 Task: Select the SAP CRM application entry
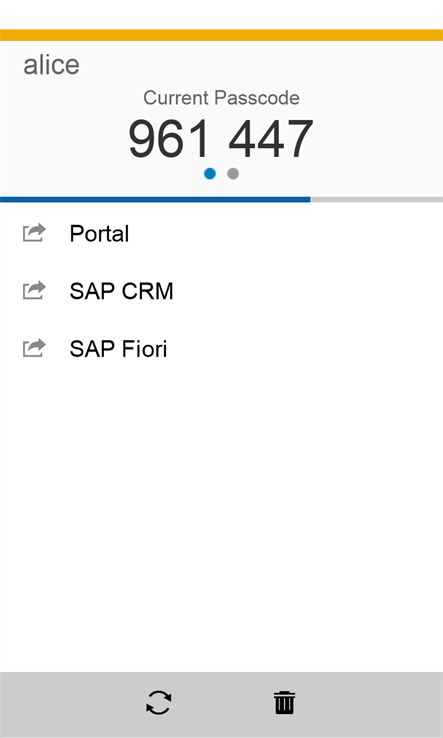(x=221, y=291)
